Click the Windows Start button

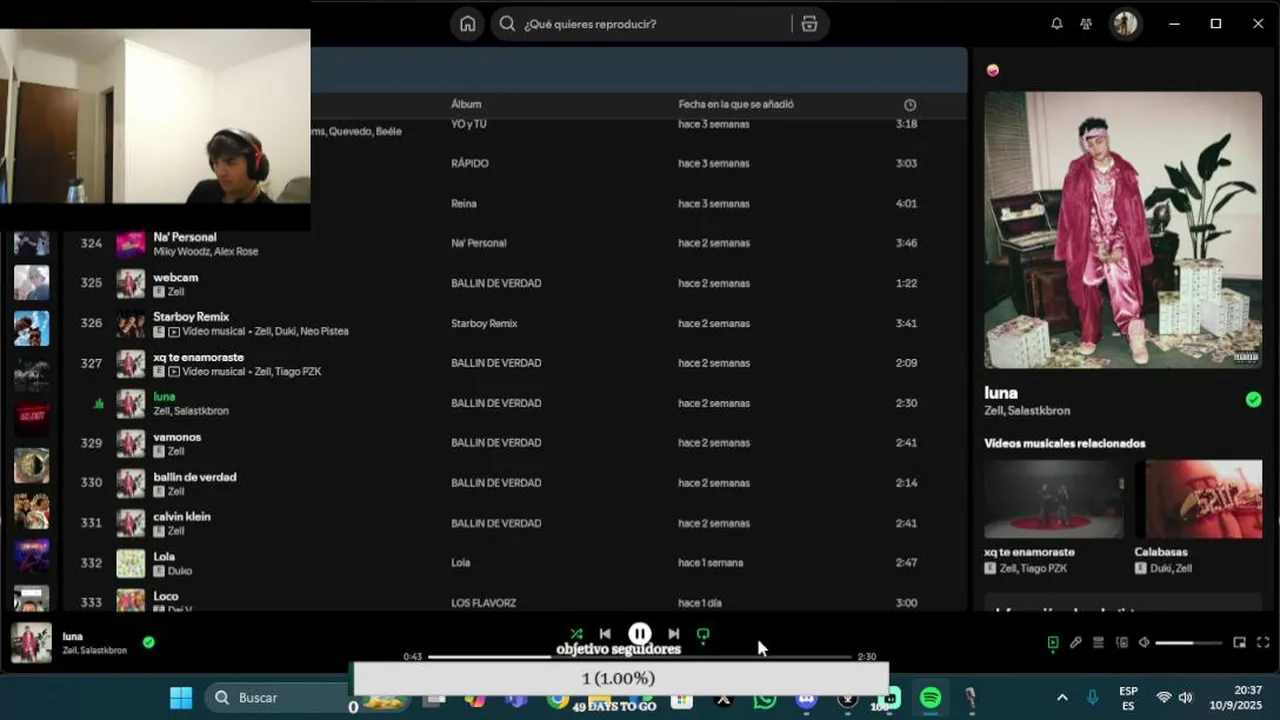click(181, 698)
